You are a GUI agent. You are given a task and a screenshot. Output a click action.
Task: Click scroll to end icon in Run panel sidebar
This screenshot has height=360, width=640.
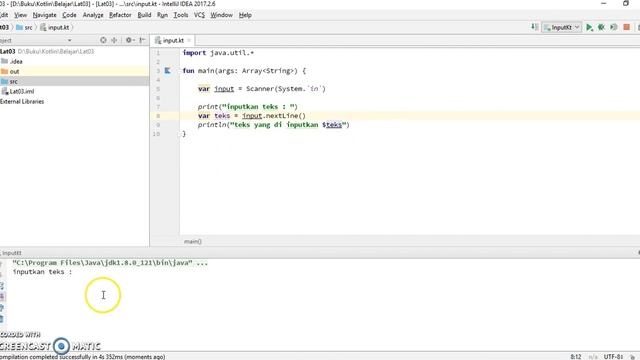coord(2,297)
